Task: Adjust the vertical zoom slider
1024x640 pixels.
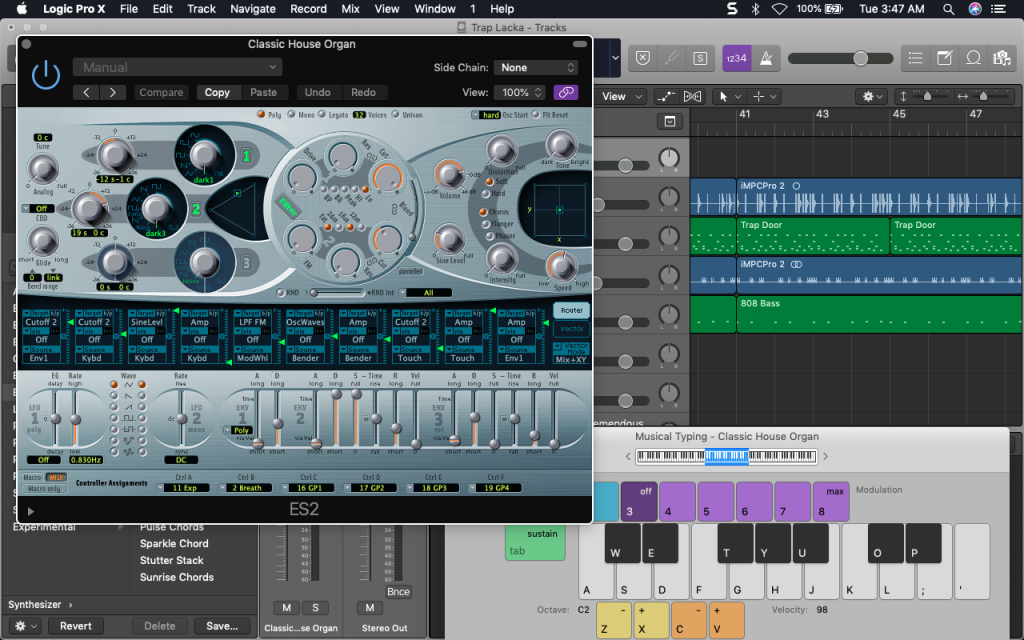Action: tap(927, 97)
